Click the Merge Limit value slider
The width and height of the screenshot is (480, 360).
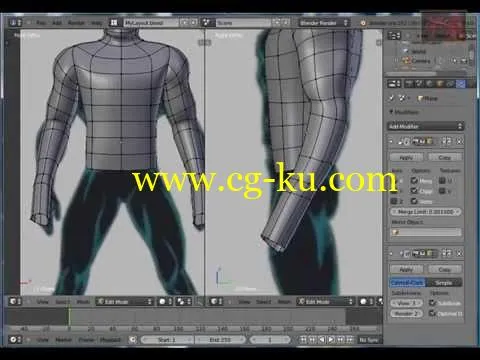[x=426, y=212]
